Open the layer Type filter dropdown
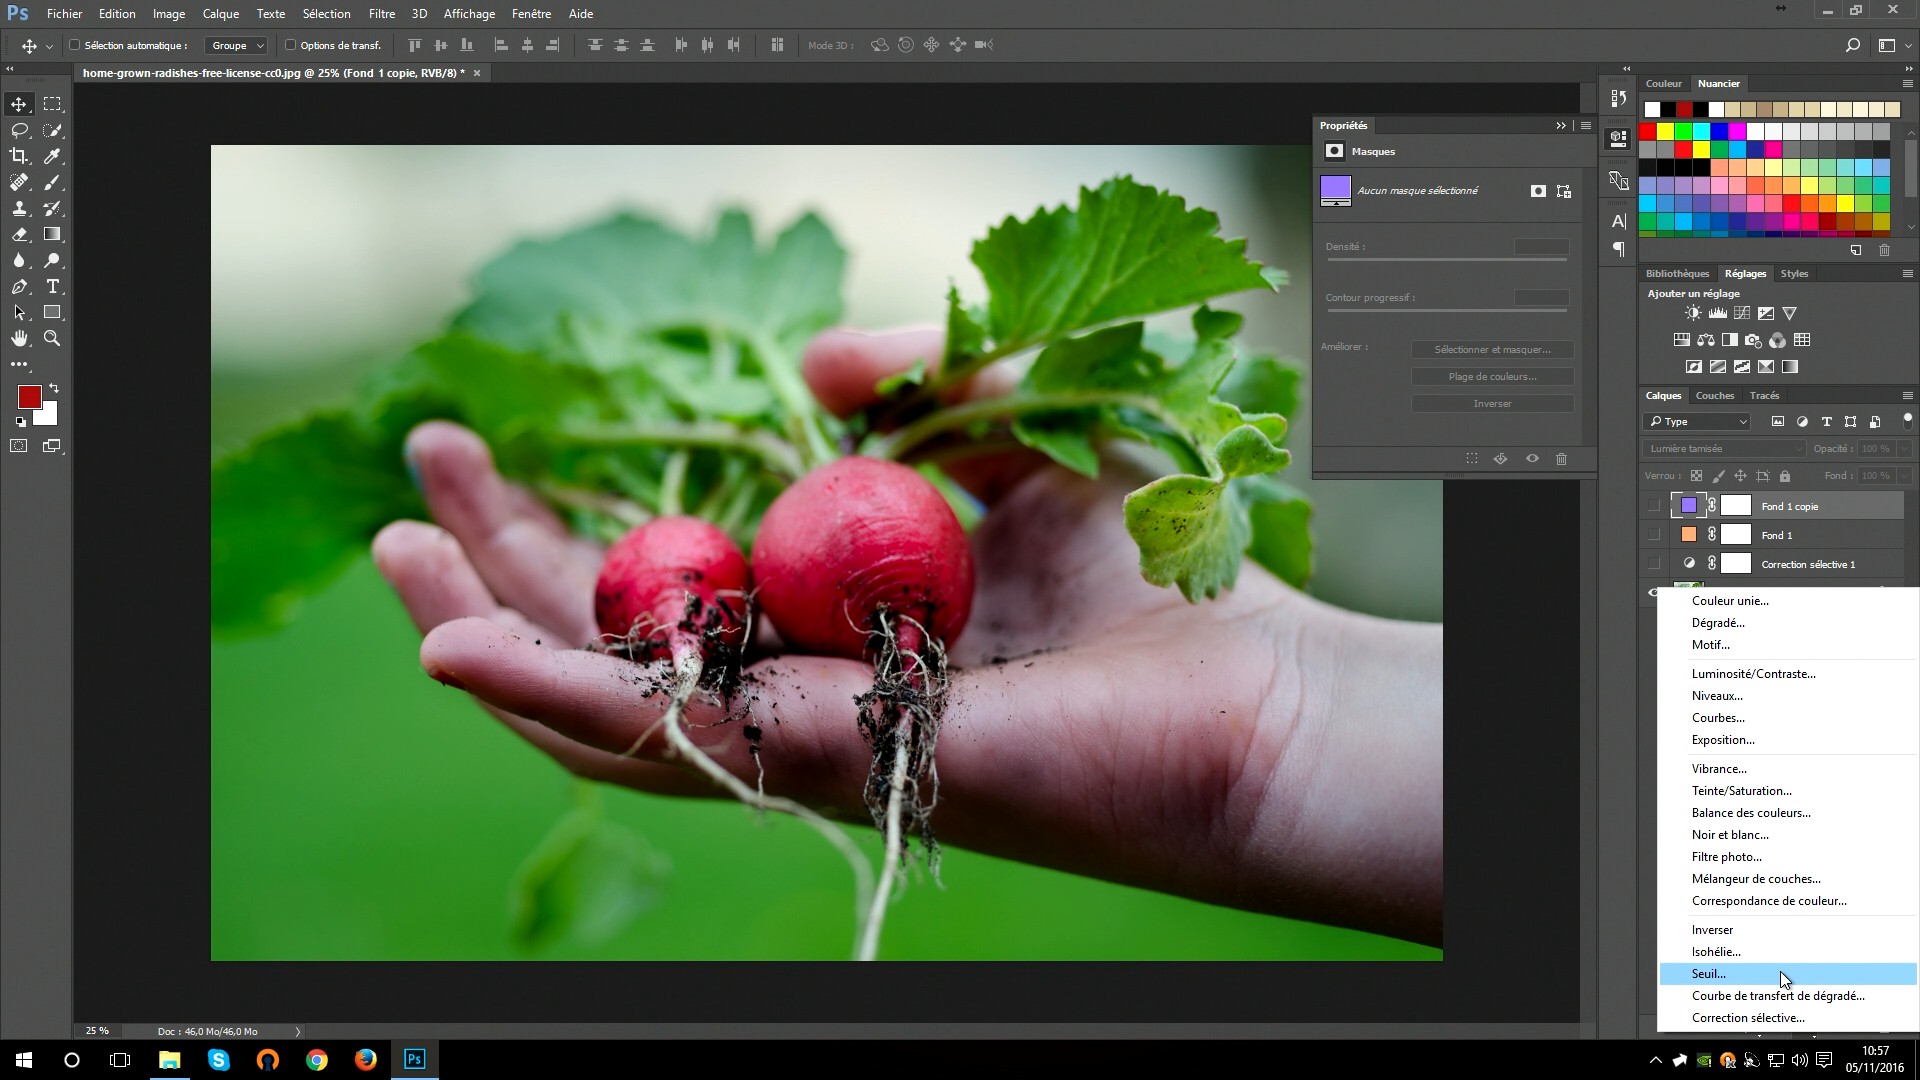The image size is (1920, 1080). coord(1698,422)
